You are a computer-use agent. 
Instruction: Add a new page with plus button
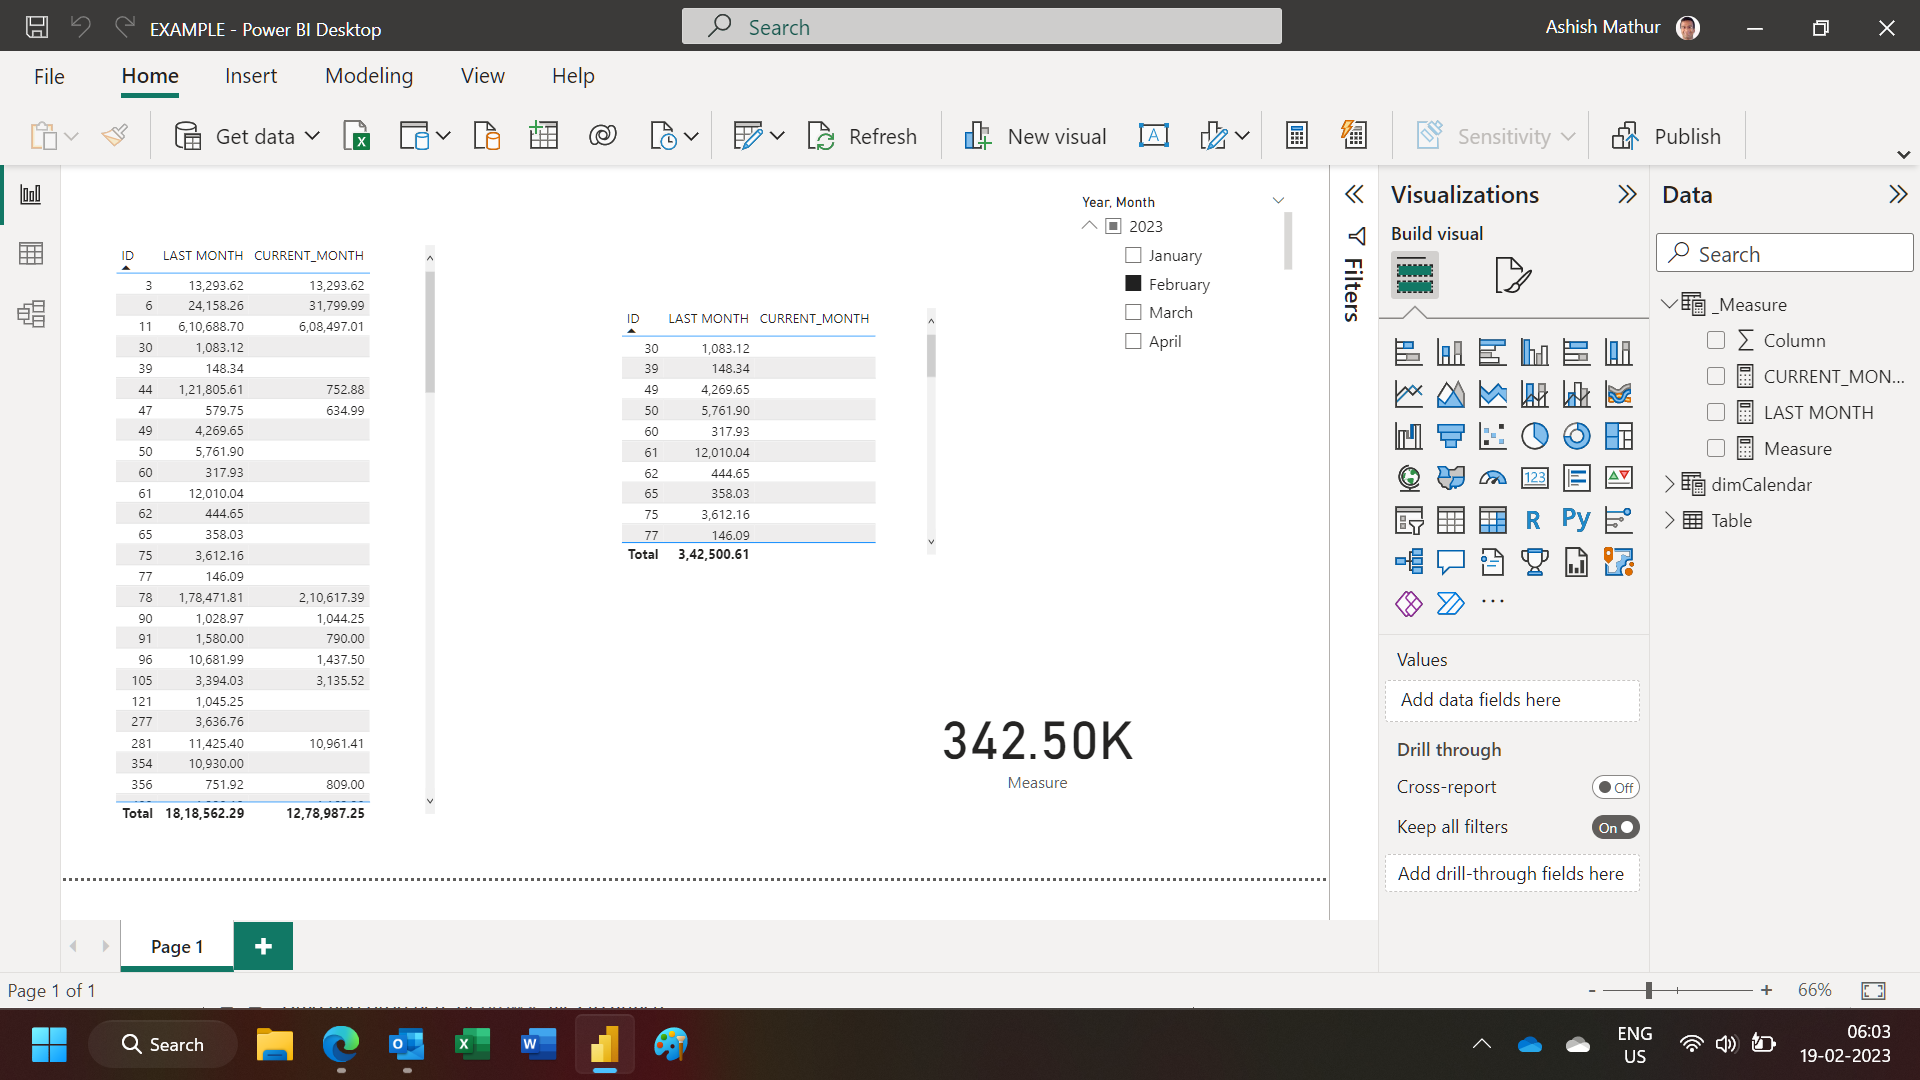pos(263,946)
